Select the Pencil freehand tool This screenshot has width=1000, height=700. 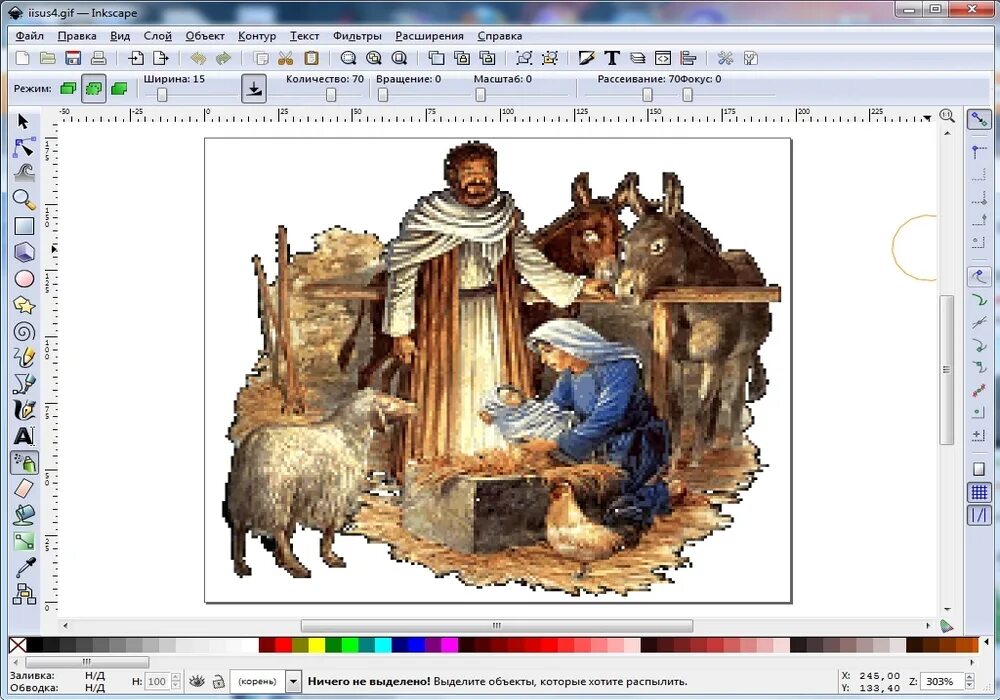click(24, 358)
